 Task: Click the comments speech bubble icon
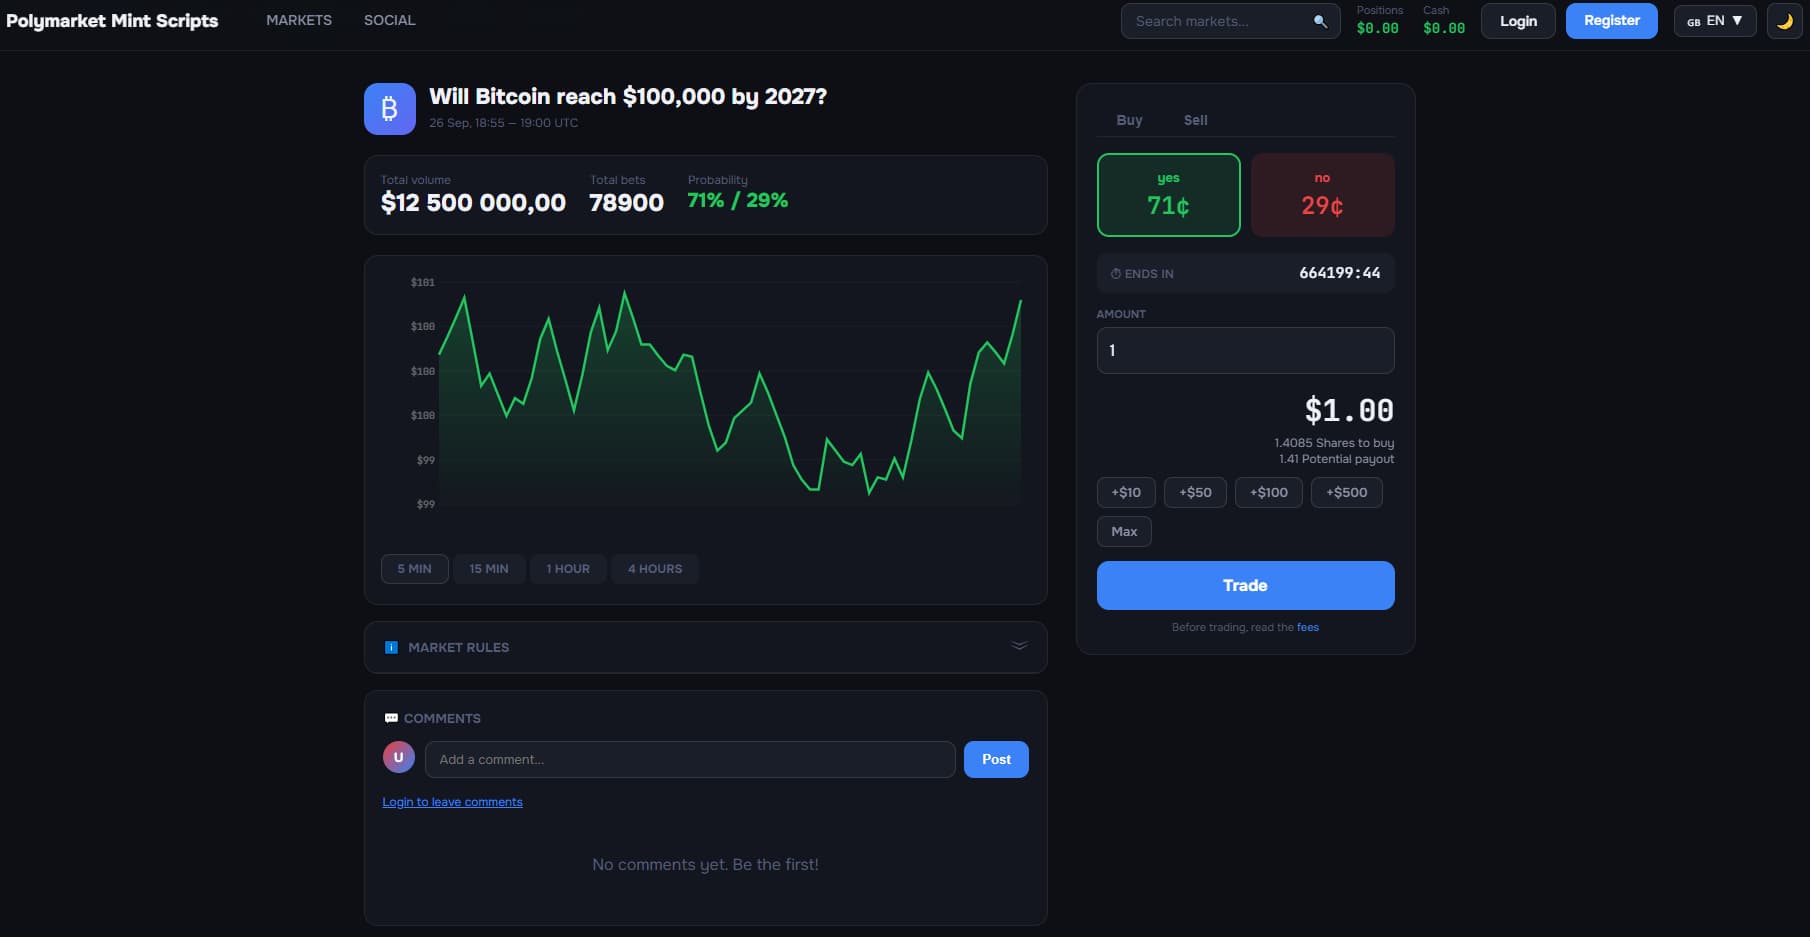tap(391, 719)
